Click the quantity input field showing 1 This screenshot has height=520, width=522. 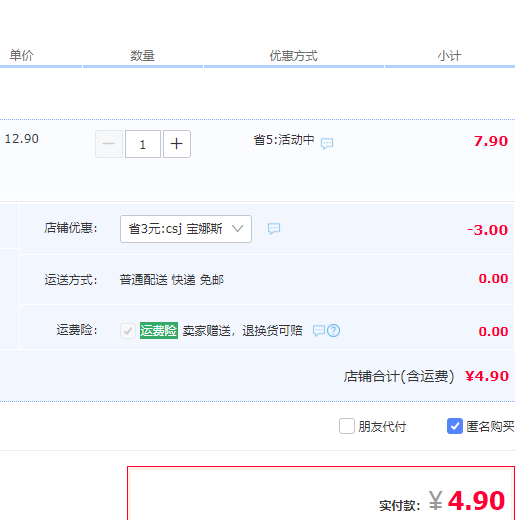pyautogui.click(x=143, y=144)
